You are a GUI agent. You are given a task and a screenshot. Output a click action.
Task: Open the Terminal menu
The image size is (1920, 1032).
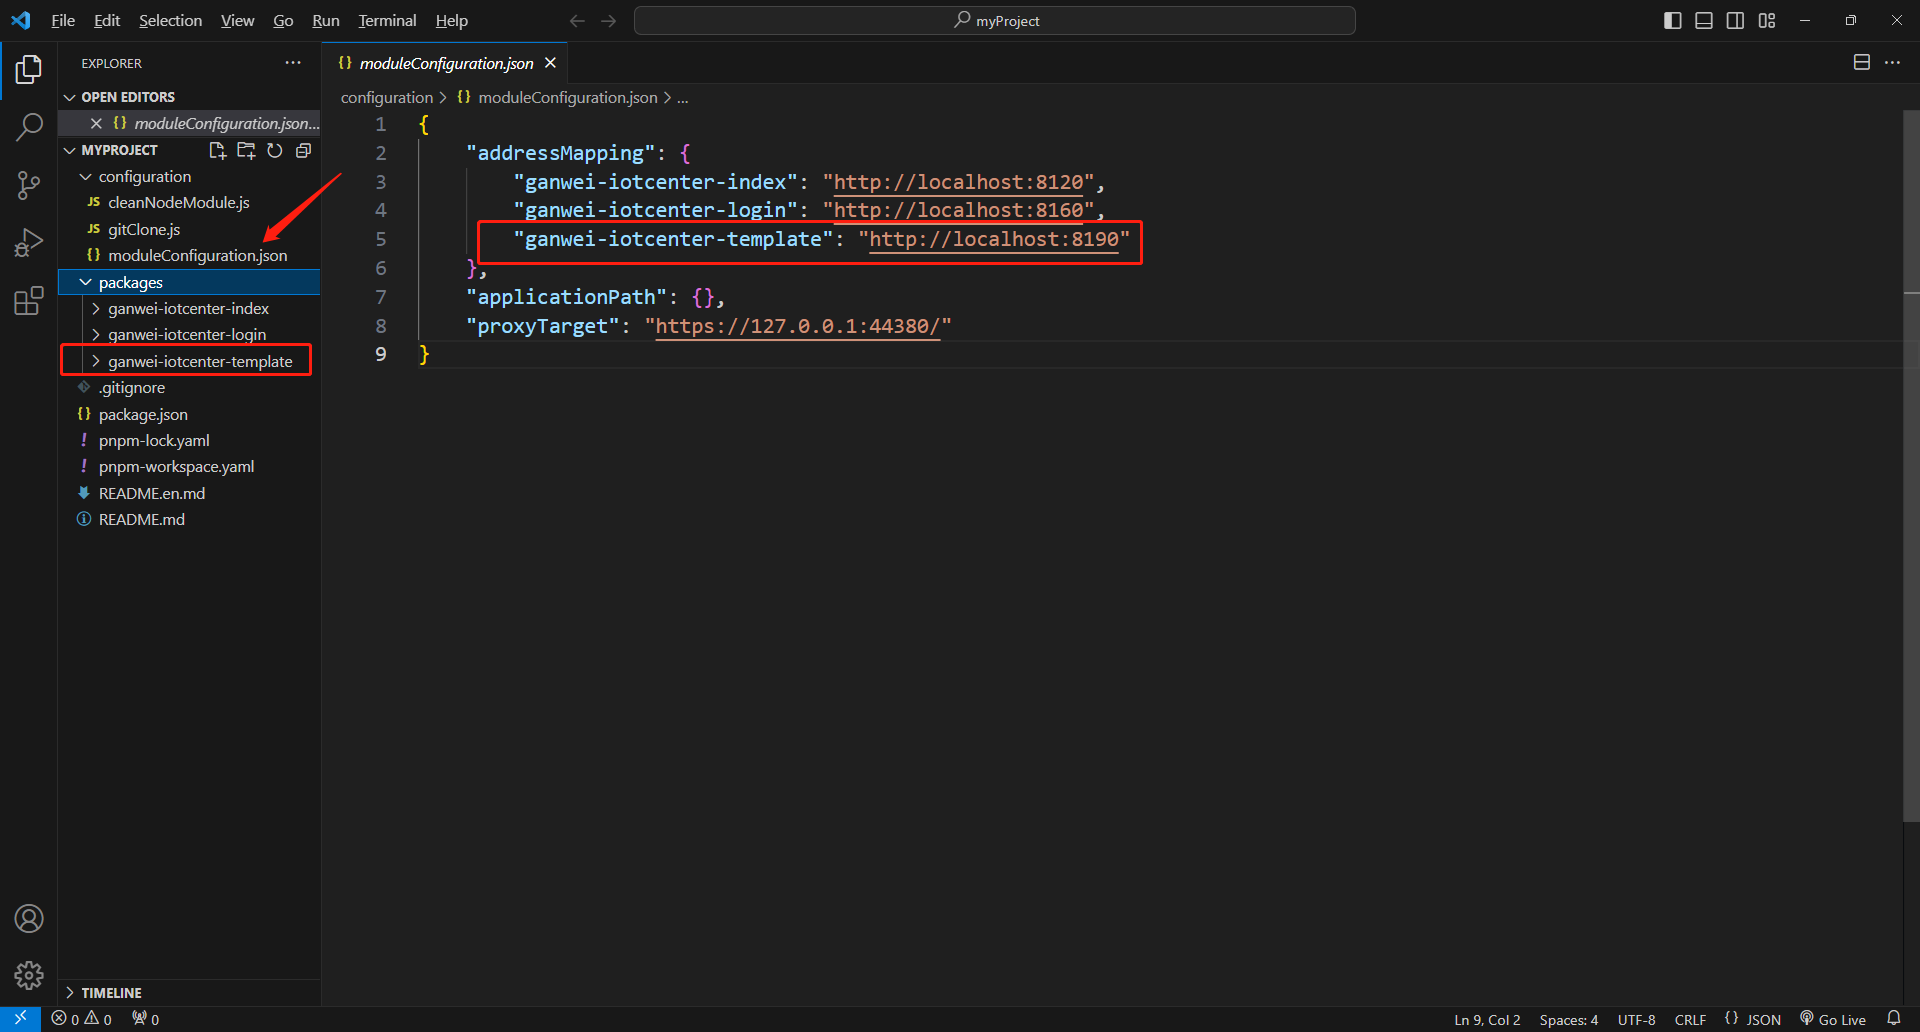pos(387,20)
